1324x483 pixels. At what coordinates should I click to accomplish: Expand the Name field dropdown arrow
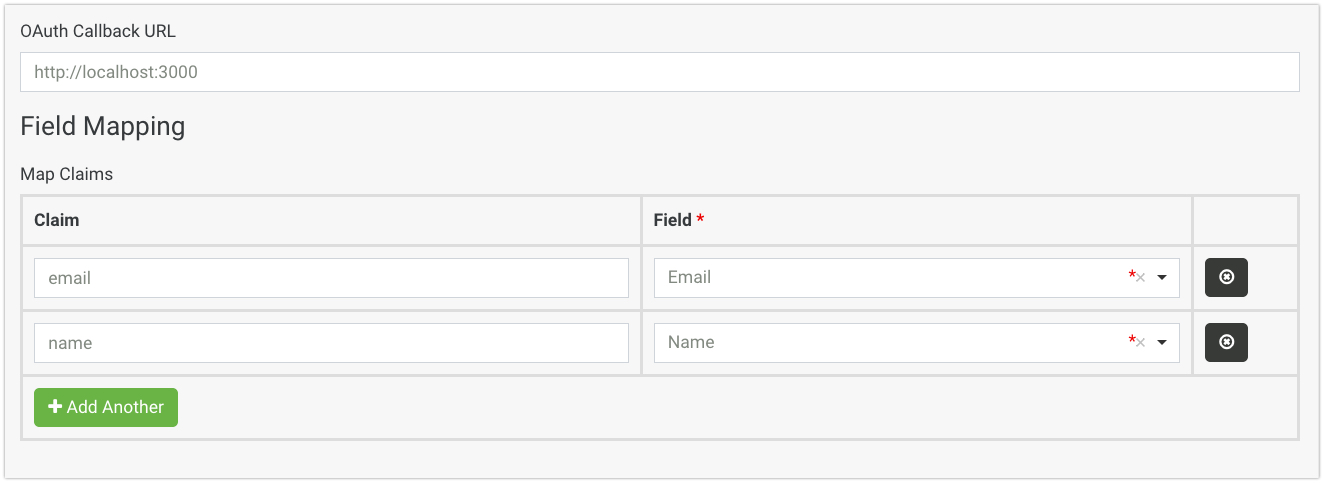coord(1162,343)
